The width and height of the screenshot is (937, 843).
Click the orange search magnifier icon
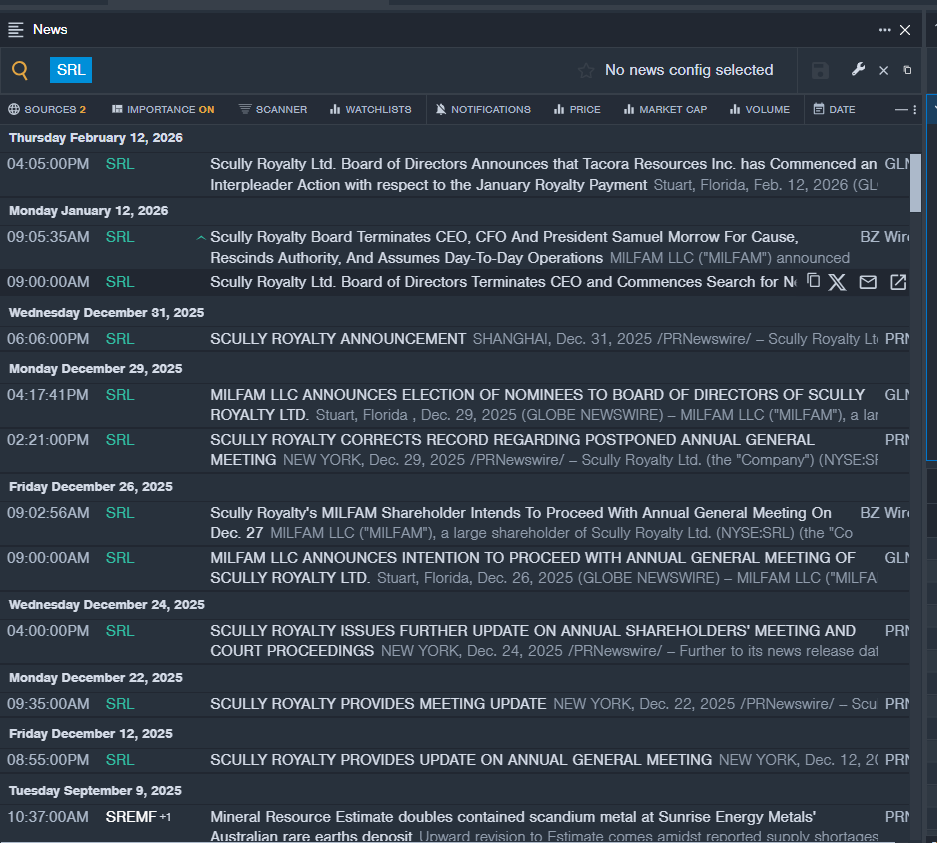click(20, 70)
